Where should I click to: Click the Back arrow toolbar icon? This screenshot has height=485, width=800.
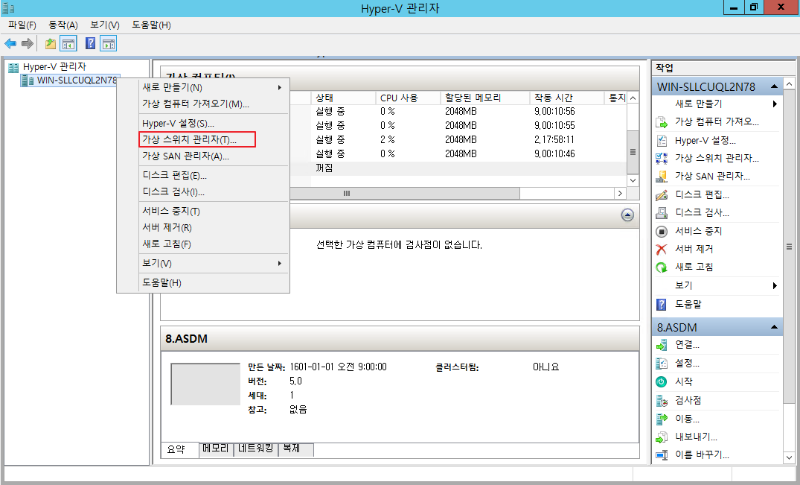pyautogui.click(x=10, y=44)
